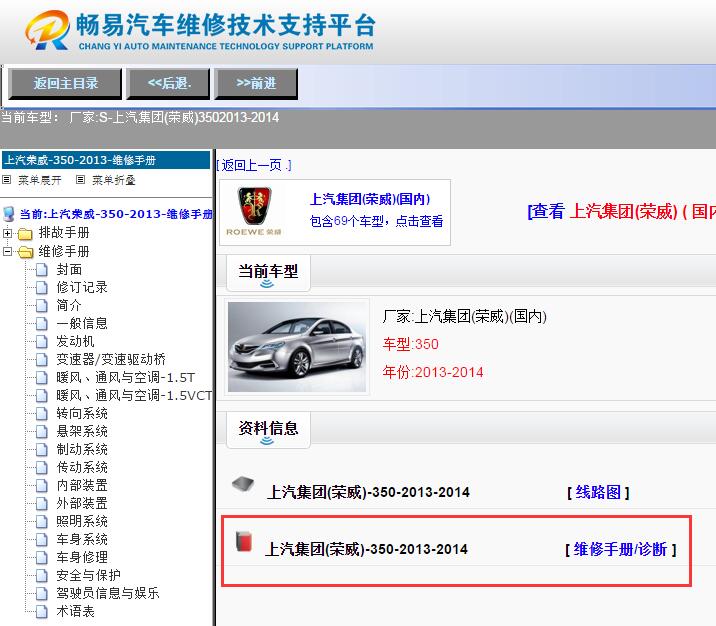
Task: Open the 暖风、通风与空调-1.5VCT page icon
Action: click(x=42, y=395)
